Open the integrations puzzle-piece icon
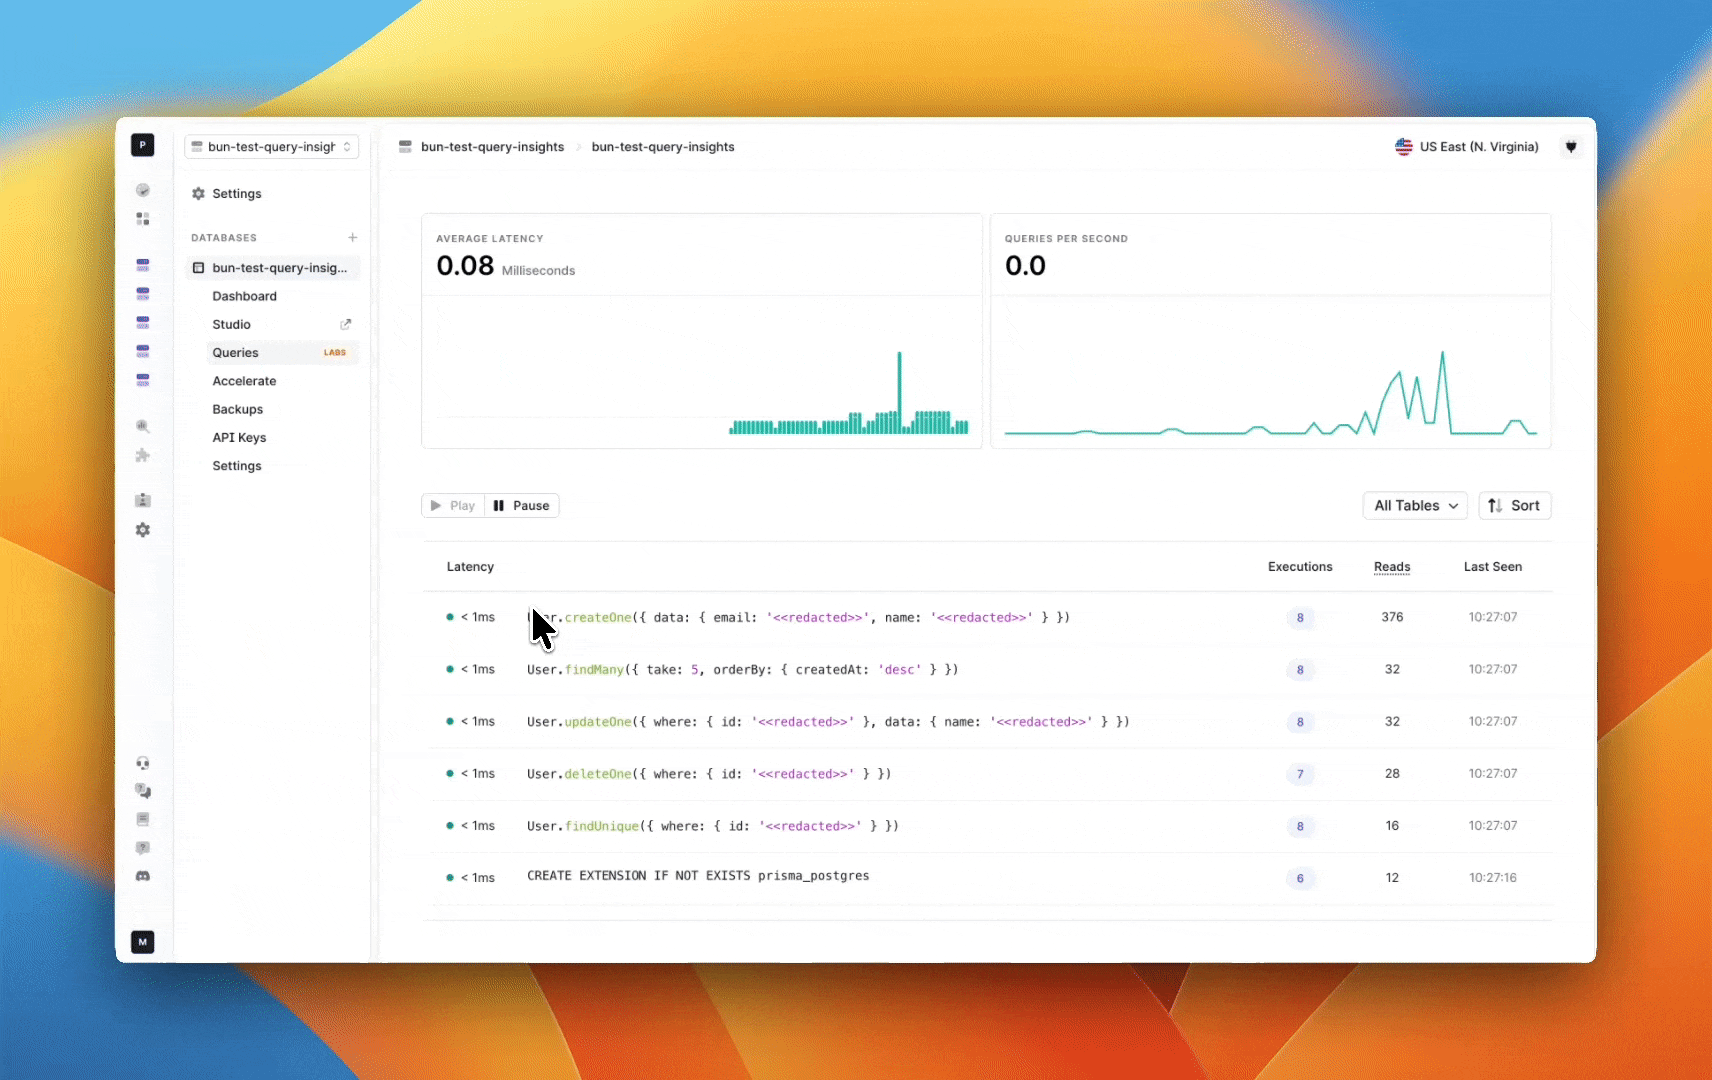1712x1080 pixels. pyautogui.click(x=143, y=456)
